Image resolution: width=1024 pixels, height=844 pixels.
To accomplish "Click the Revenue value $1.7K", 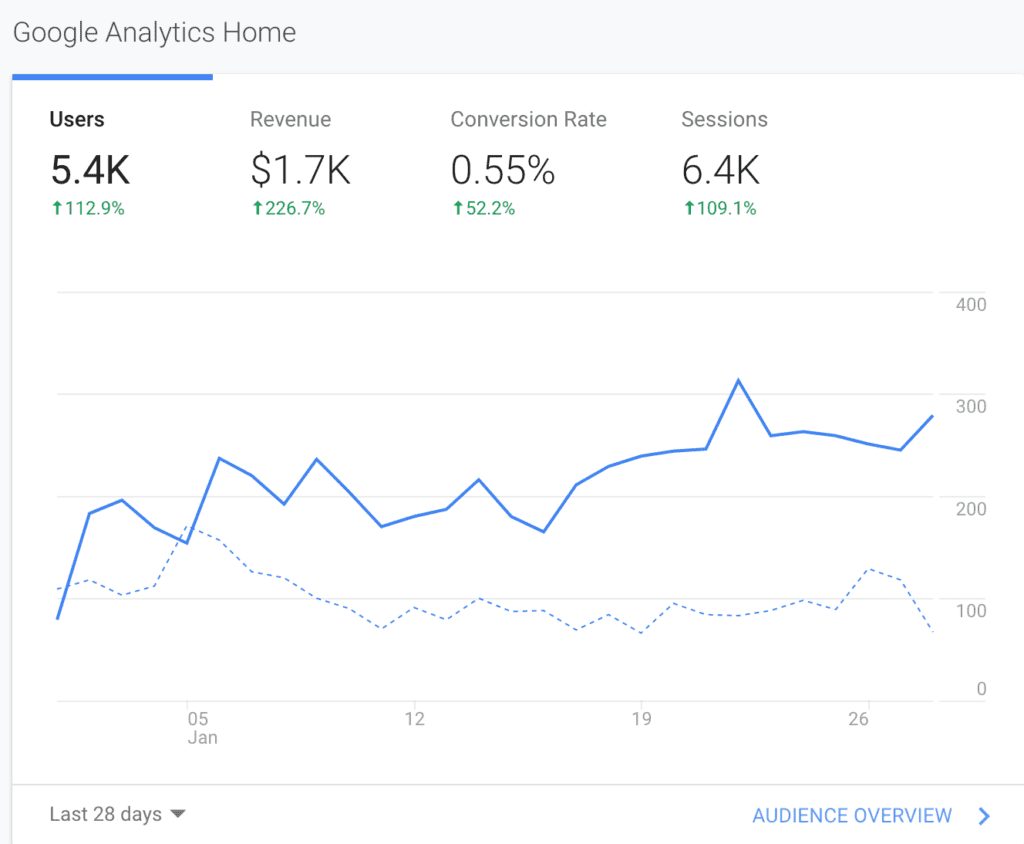I will tap(301, 170).
